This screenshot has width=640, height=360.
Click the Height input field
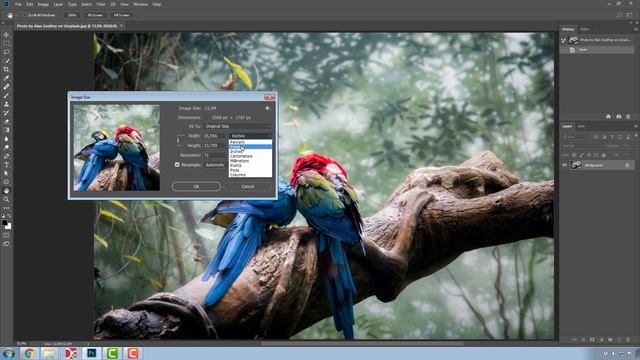coord(215,145)
